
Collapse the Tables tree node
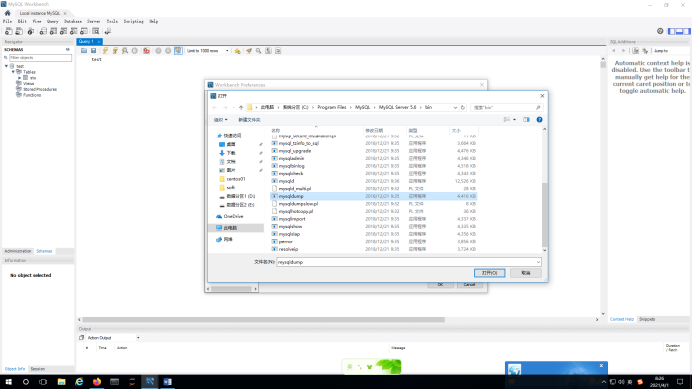[x=13, y=72]
